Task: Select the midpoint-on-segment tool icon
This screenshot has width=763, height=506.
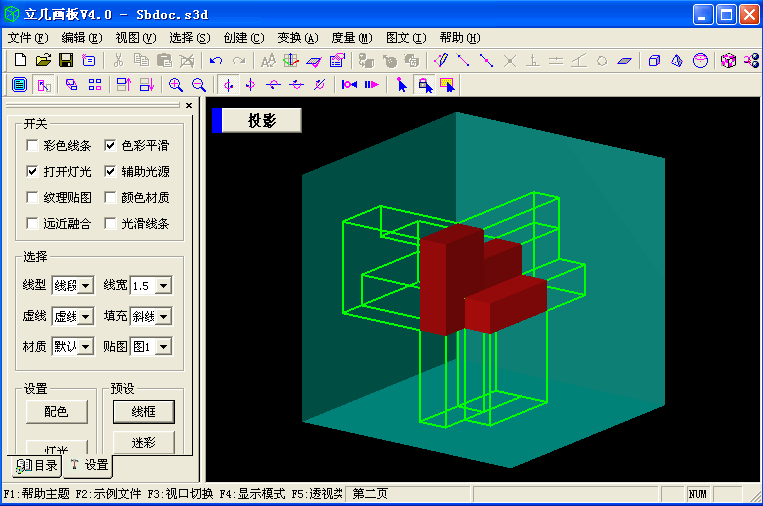Action: (x=486, y=60)
